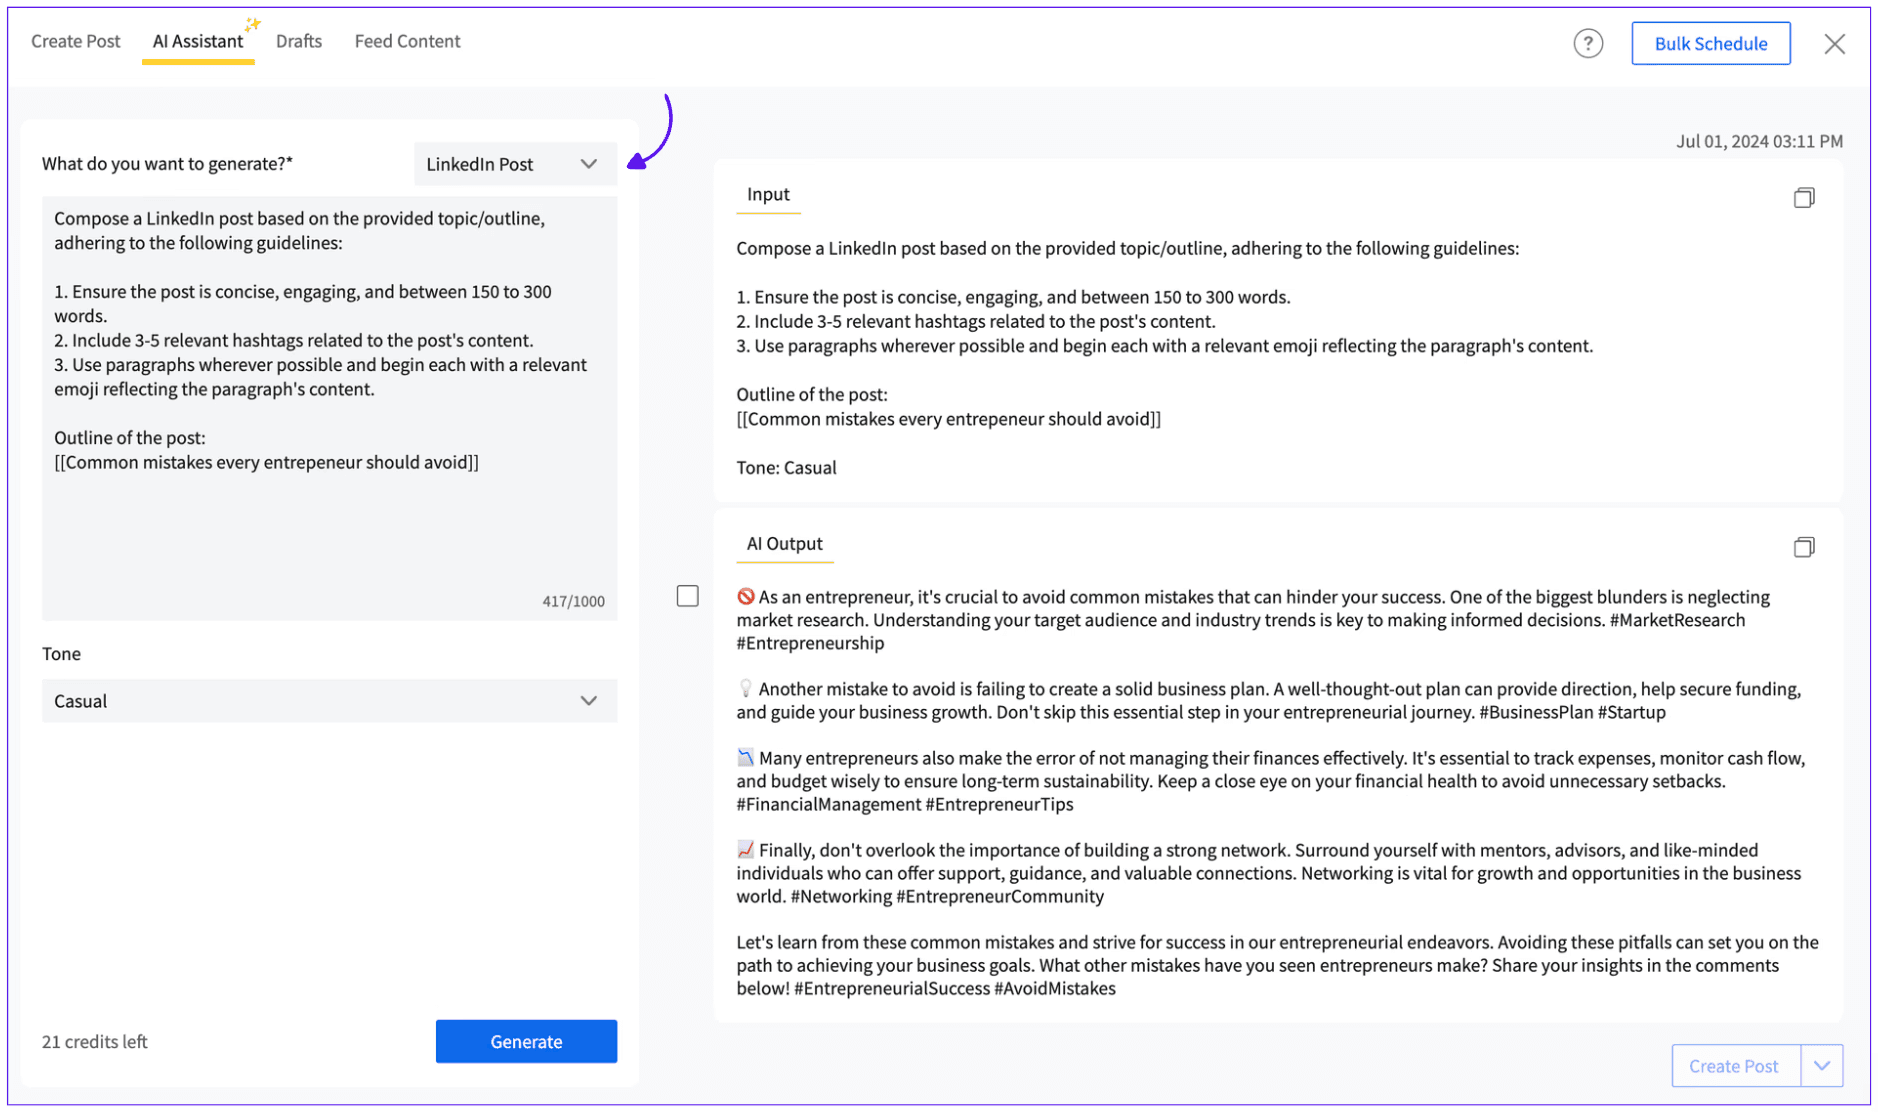The image size is (1878, 1112).
Task: Copy the Input text with copy icon
Action: tap(1803, 197)
